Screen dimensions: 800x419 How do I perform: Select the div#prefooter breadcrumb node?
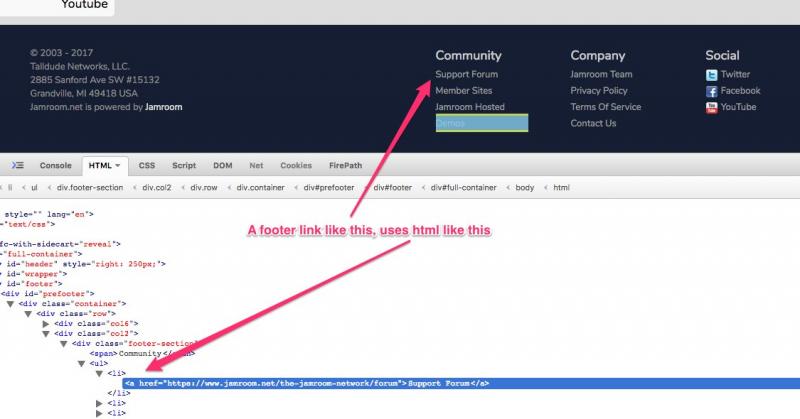point(329,187)
